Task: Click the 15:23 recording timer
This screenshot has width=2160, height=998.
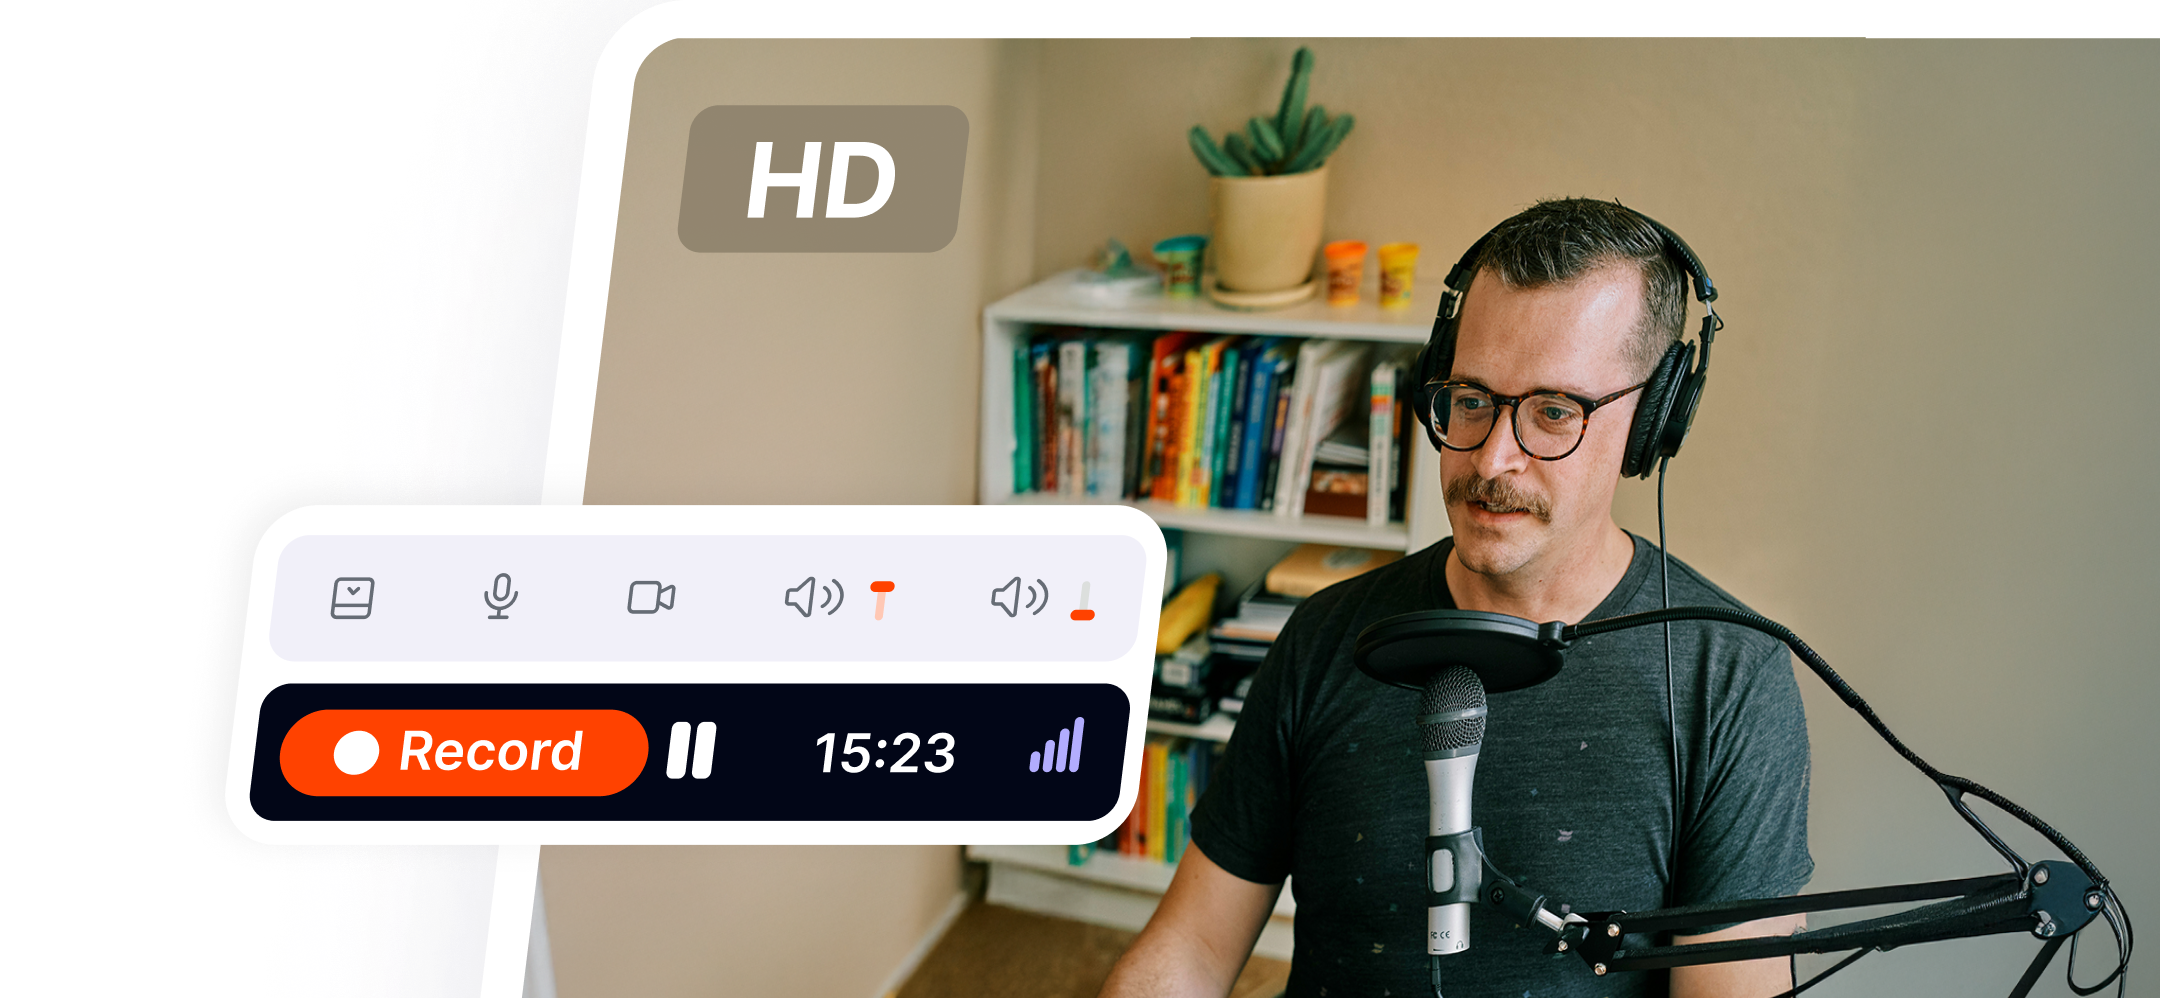Action: 885,753
